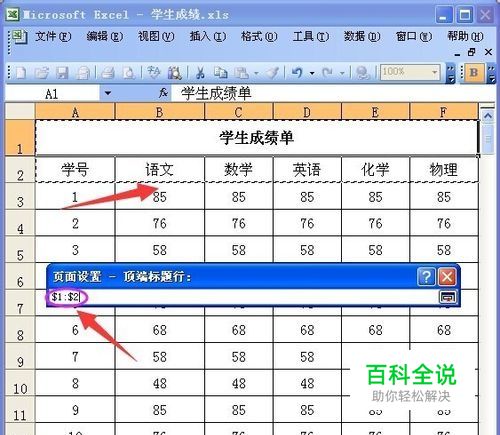Click the Undo arrow icon
The image size is (500, 435).
297,73
